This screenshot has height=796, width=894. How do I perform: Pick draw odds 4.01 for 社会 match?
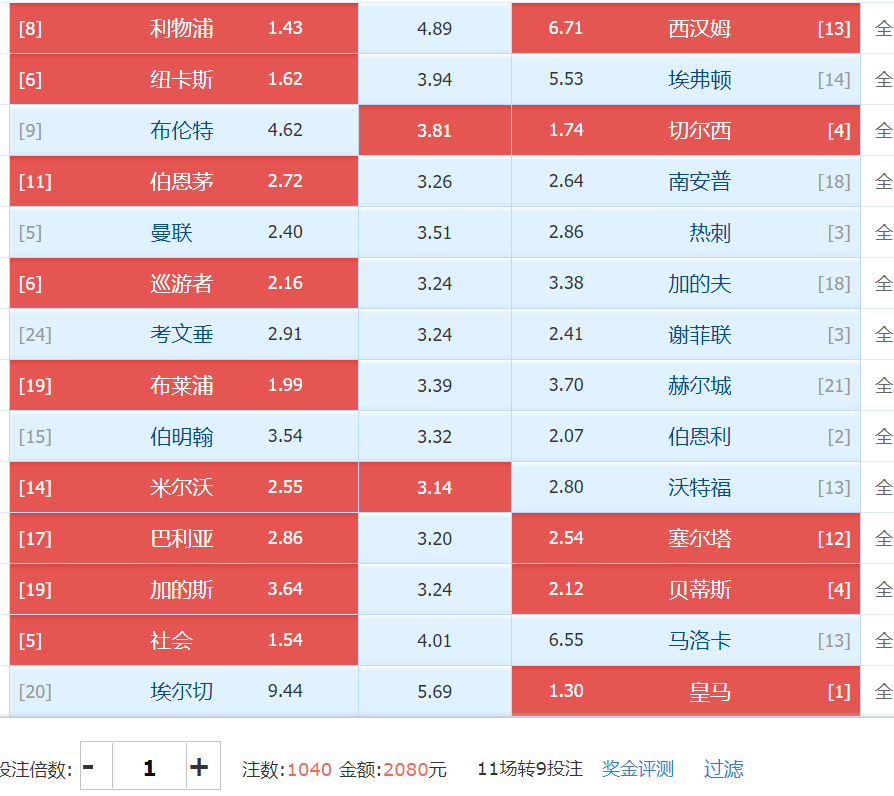[x=434, y=640]
